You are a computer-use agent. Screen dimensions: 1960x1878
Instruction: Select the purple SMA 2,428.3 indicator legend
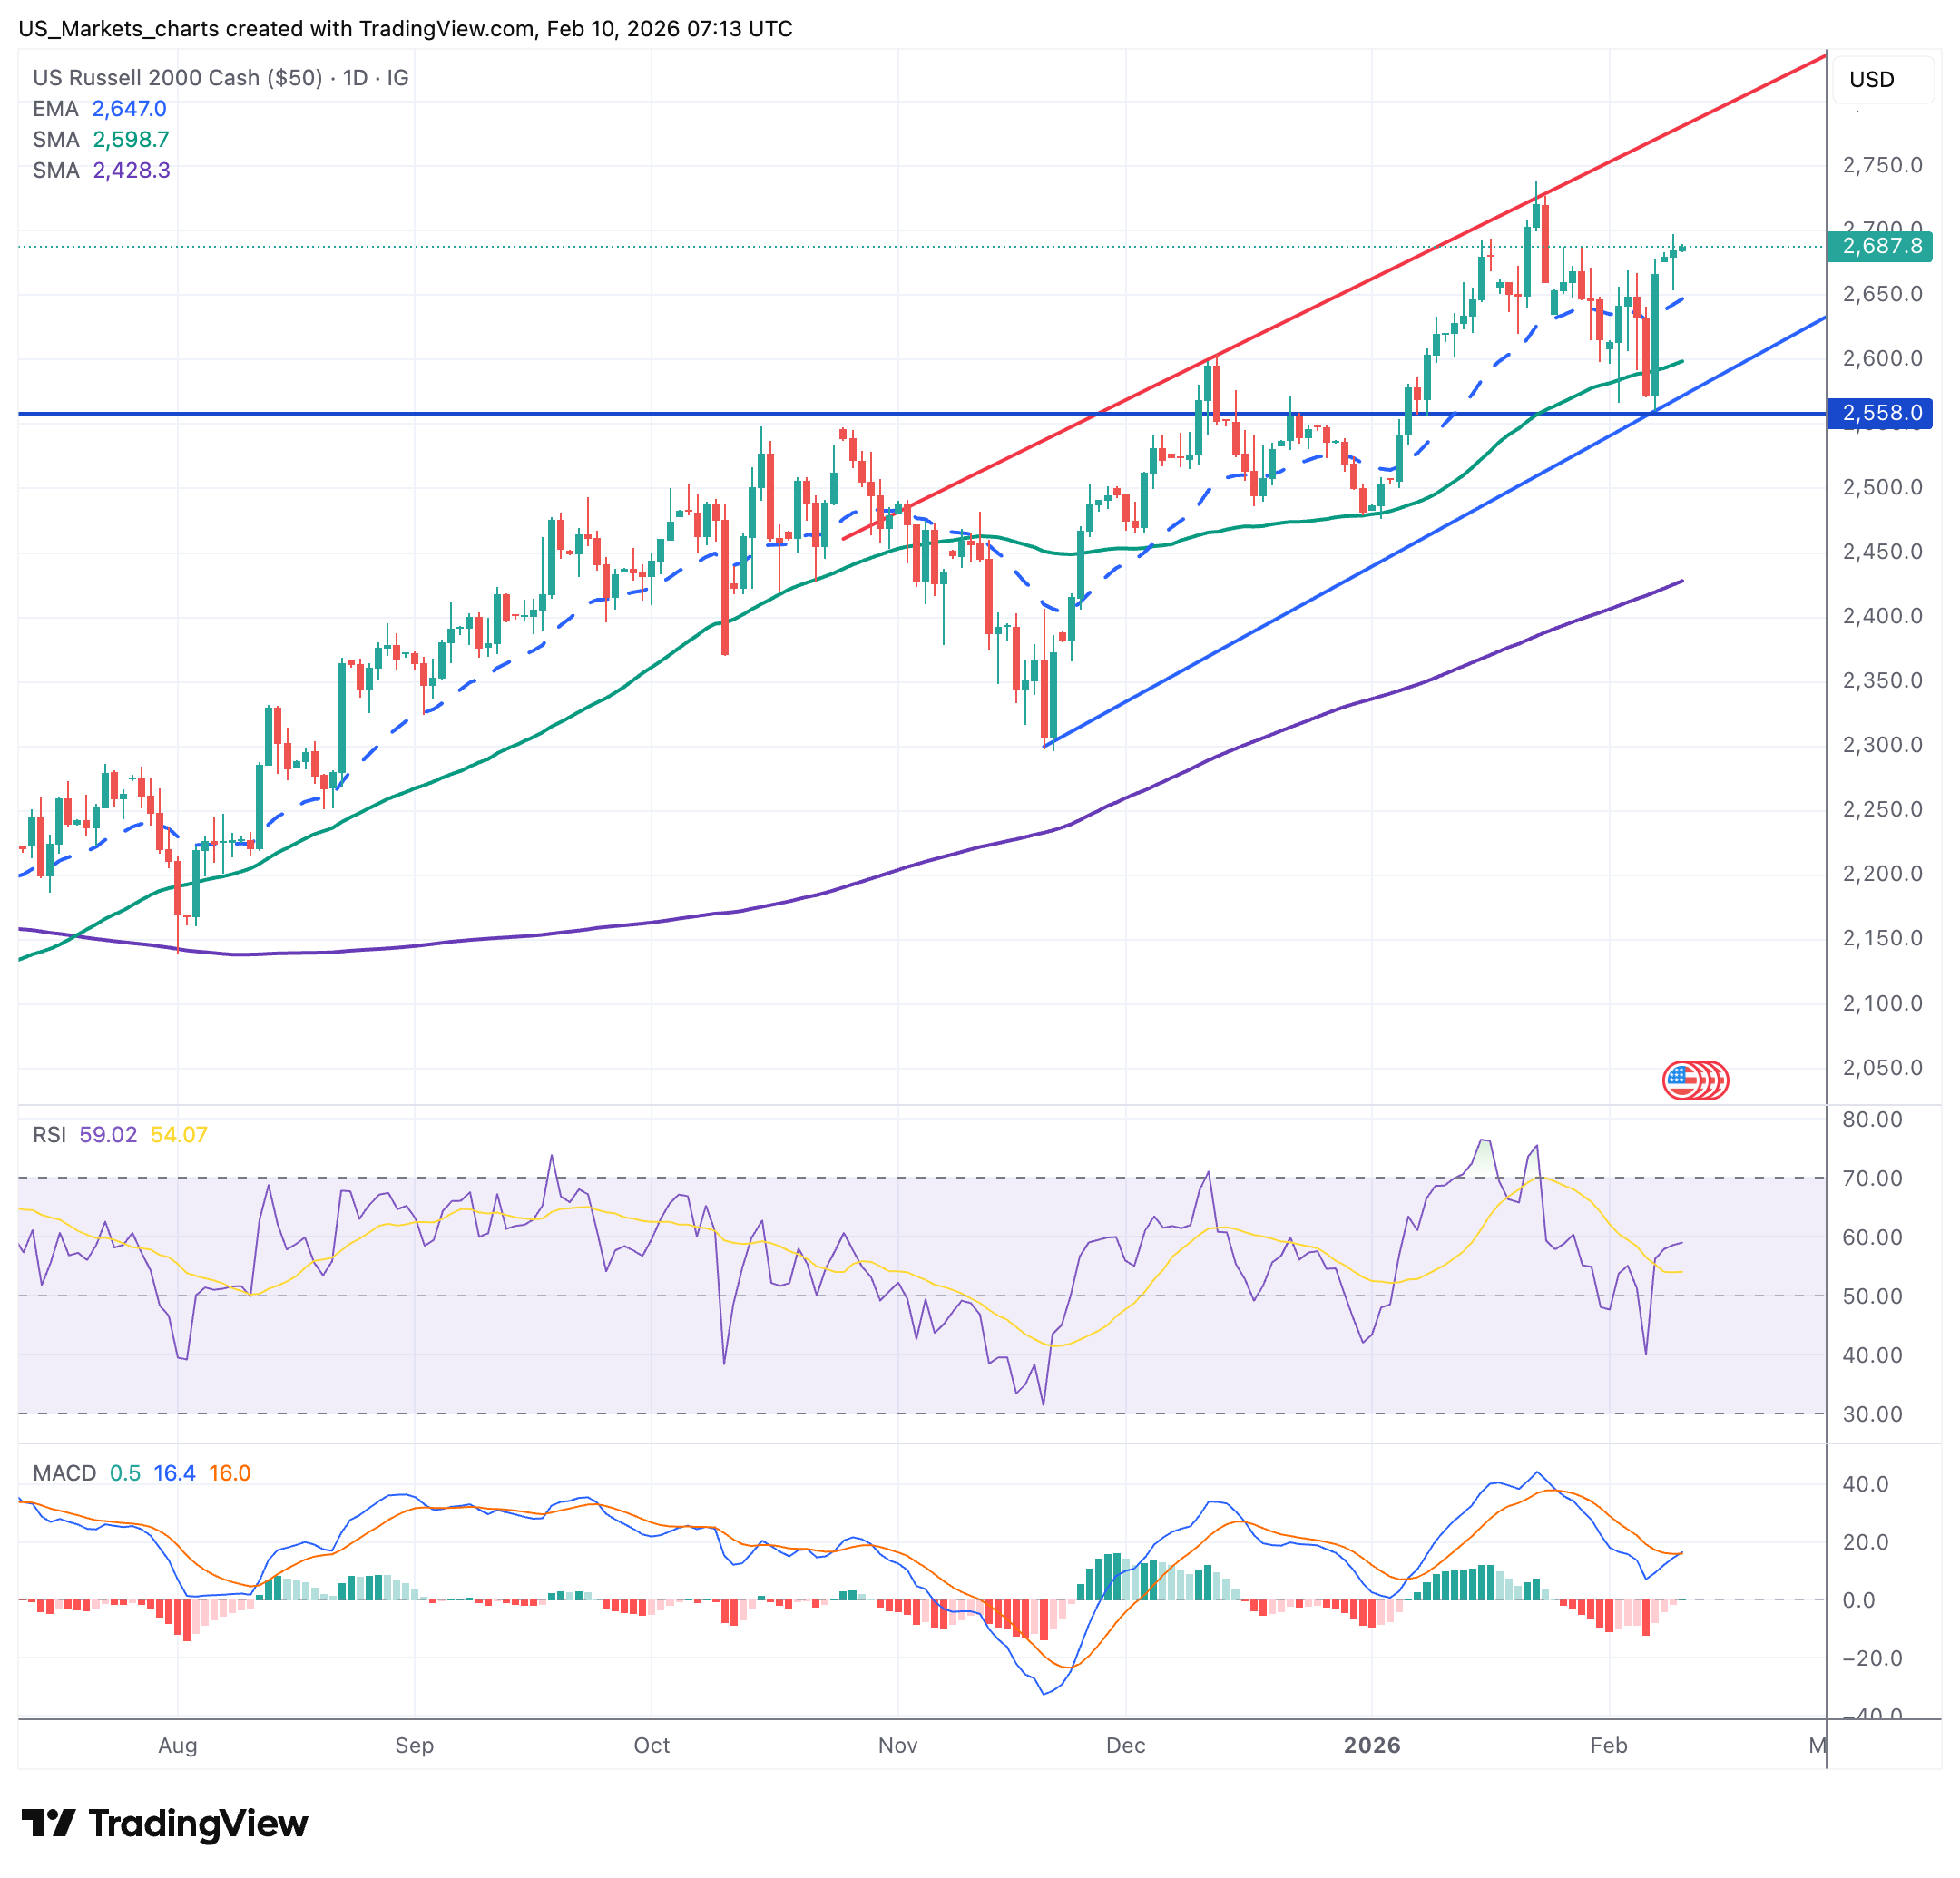tap(101, 170)
